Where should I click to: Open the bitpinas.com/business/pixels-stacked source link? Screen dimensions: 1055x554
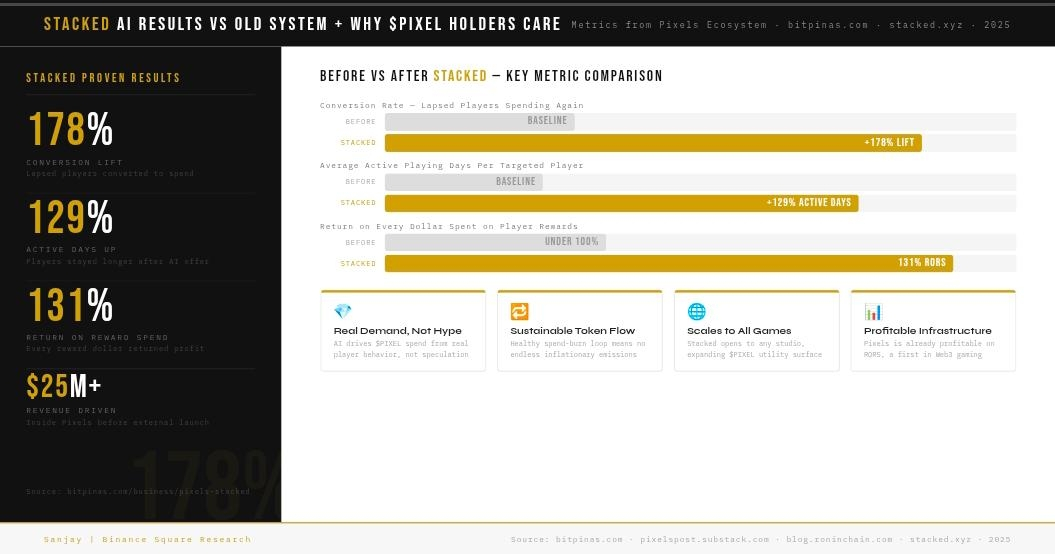138,491
